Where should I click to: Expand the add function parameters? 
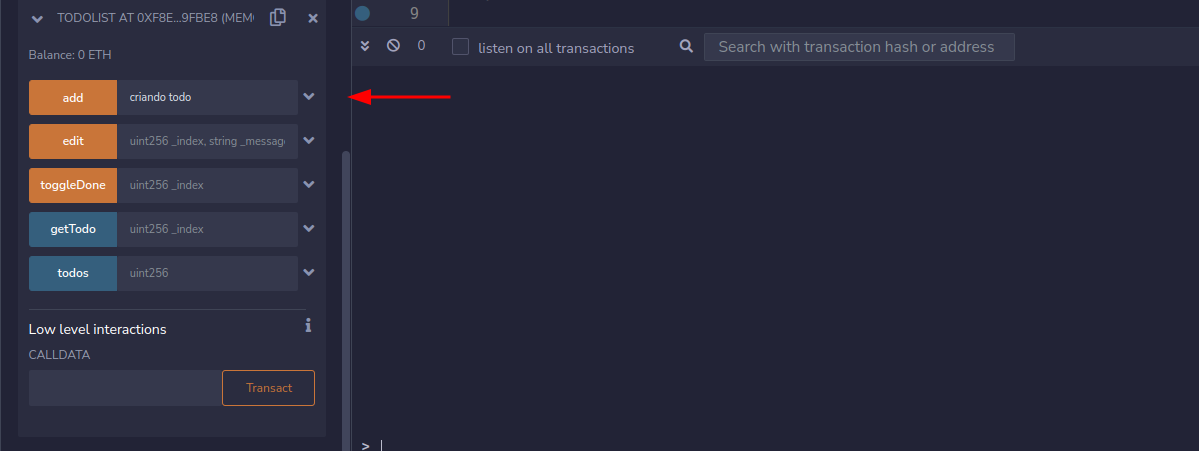coord(309,97)
